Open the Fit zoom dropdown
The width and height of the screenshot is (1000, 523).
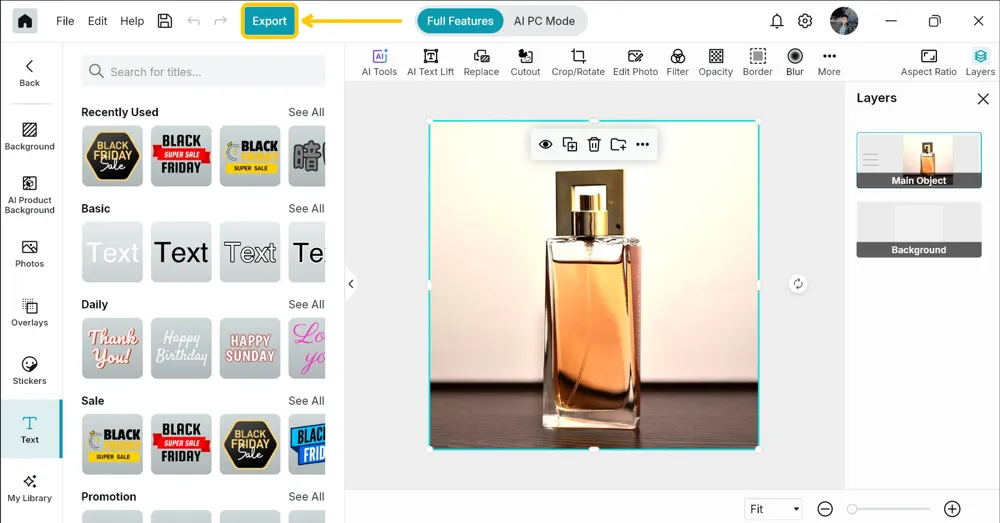(x=774, y=509)
